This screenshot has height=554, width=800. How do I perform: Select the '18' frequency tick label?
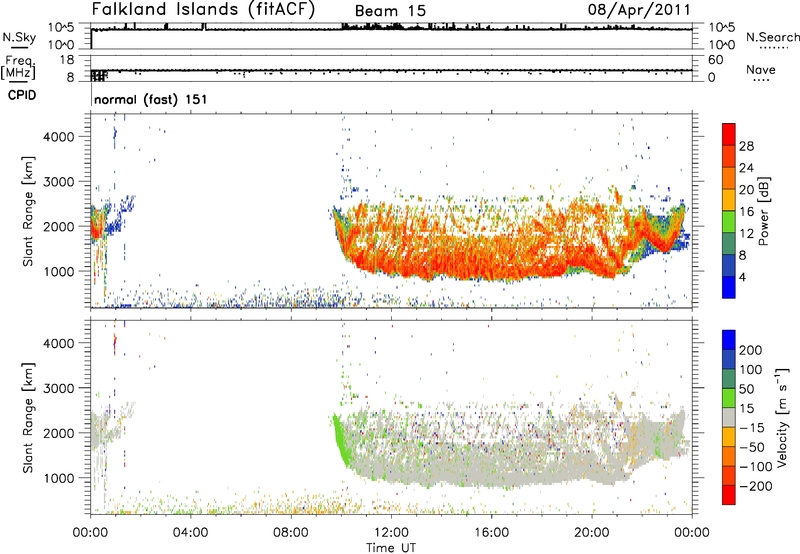(x=67, y=60)
